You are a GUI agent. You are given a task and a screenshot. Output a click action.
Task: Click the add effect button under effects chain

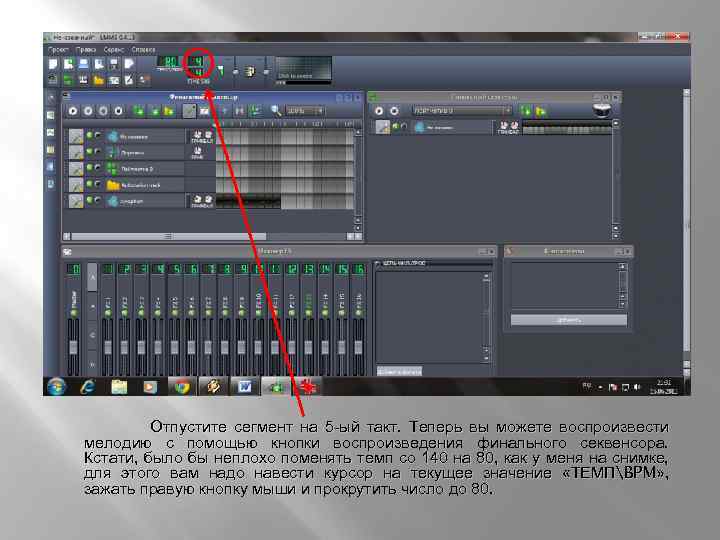point(399,371)
